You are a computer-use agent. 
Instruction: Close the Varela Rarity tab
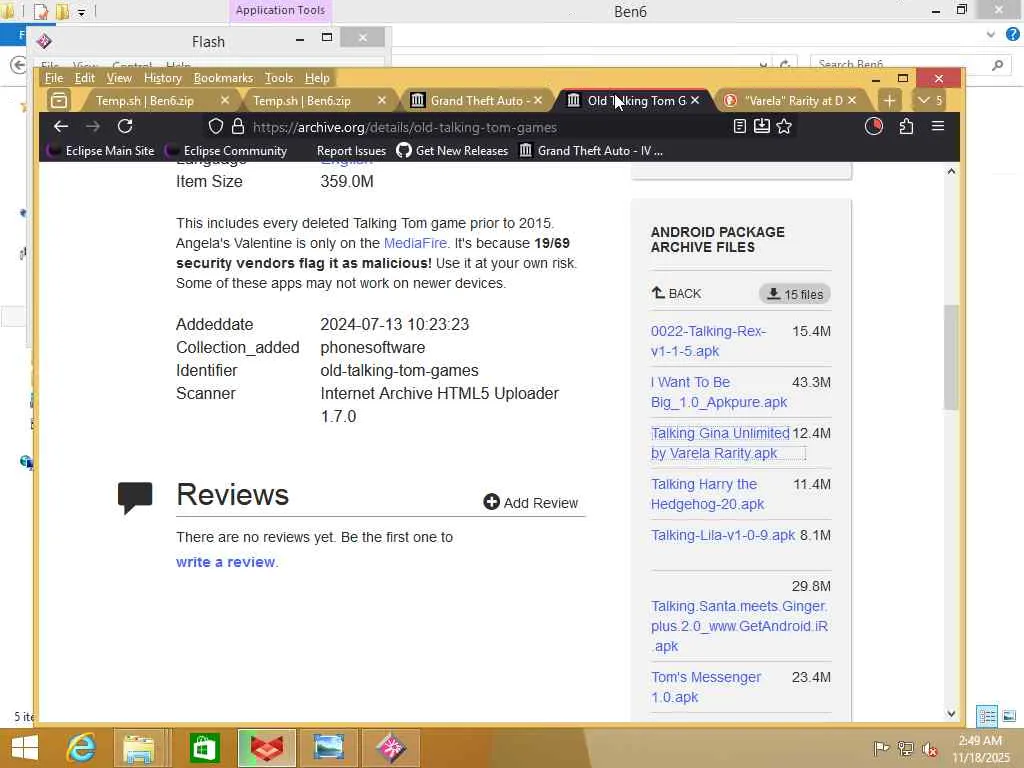tap(852, 101)
